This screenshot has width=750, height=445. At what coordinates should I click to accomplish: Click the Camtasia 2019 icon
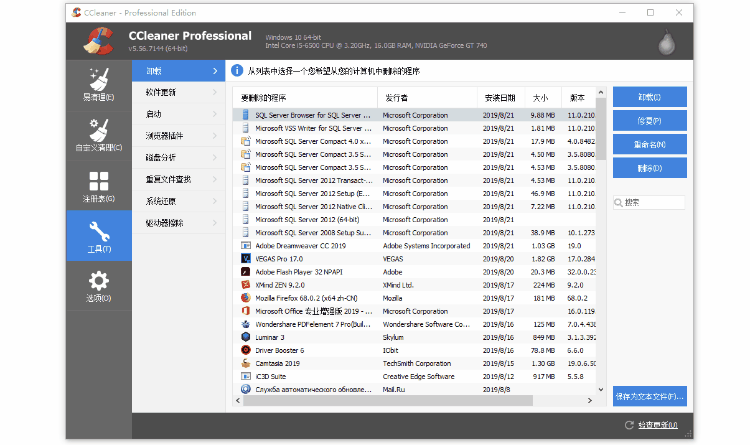point(245,363)
